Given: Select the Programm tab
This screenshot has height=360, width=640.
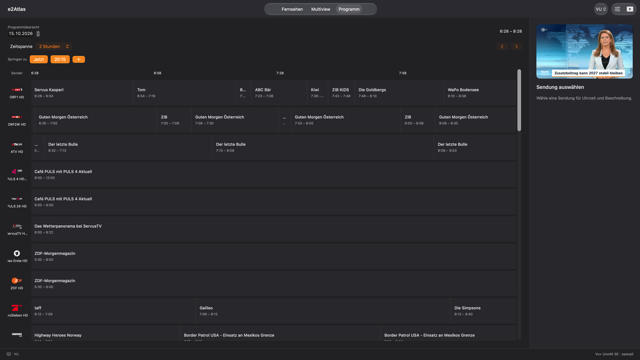Looking at the screenshot, I should (x=349, y=9).
